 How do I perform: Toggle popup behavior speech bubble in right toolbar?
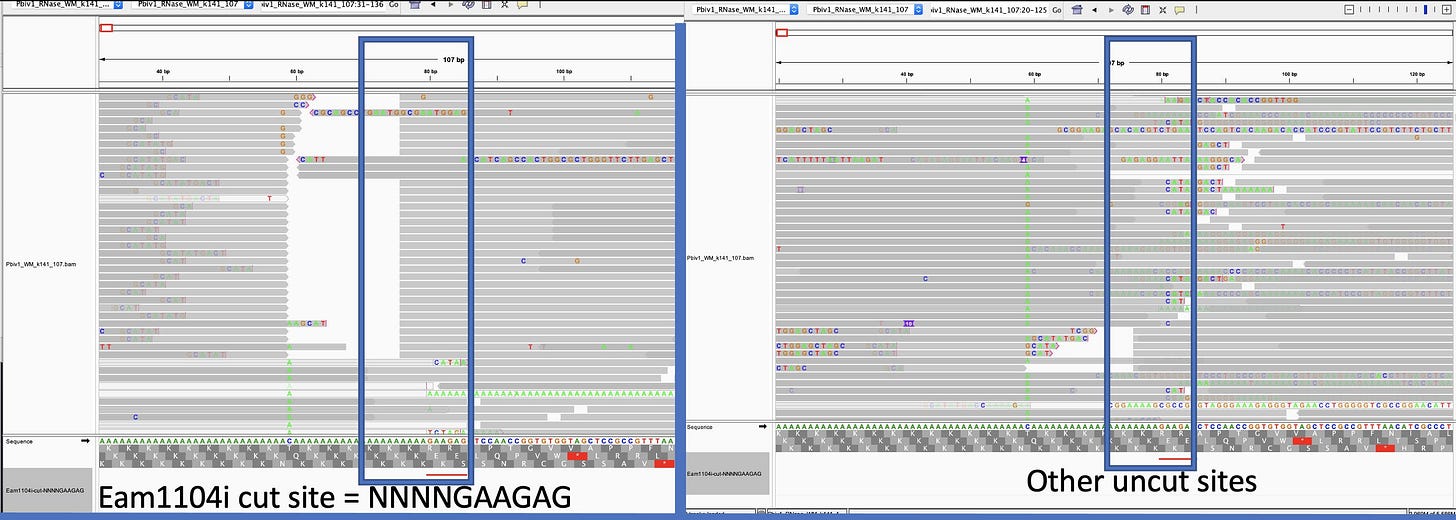coord(1179,9)
